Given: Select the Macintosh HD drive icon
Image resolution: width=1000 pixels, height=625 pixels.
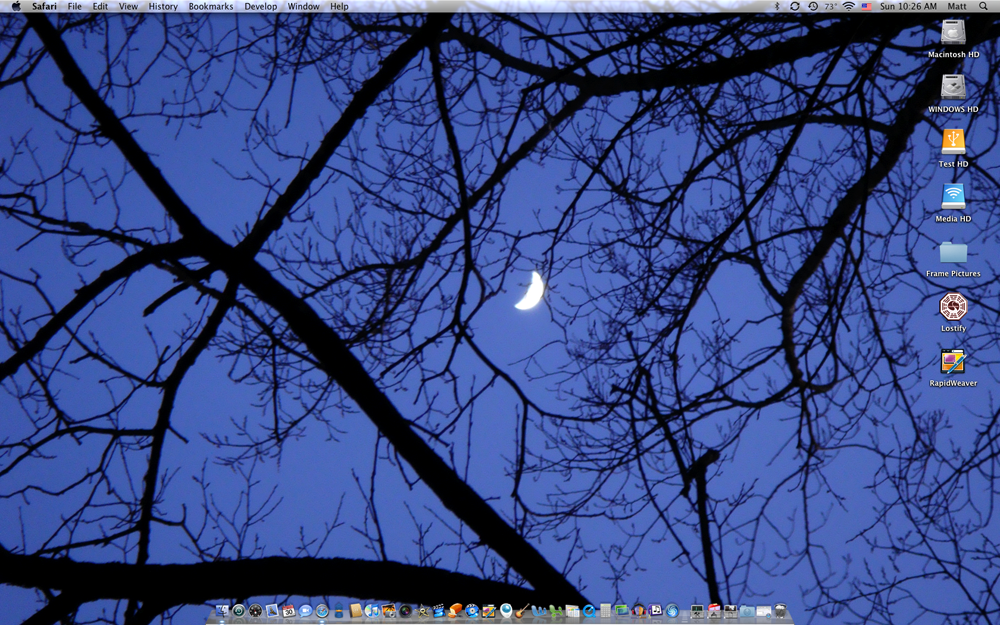Looking at the screenshot, I should click(x=953, y=33).
